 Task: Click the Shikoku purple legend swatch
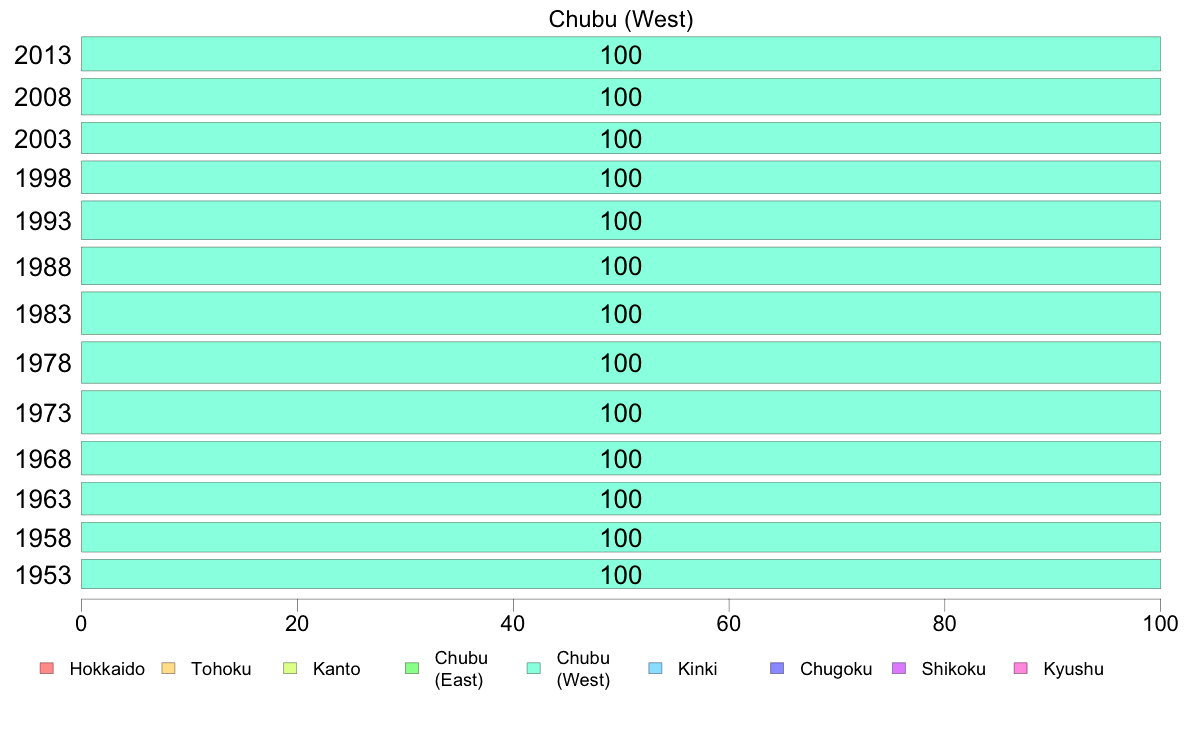tap(899, 668)
